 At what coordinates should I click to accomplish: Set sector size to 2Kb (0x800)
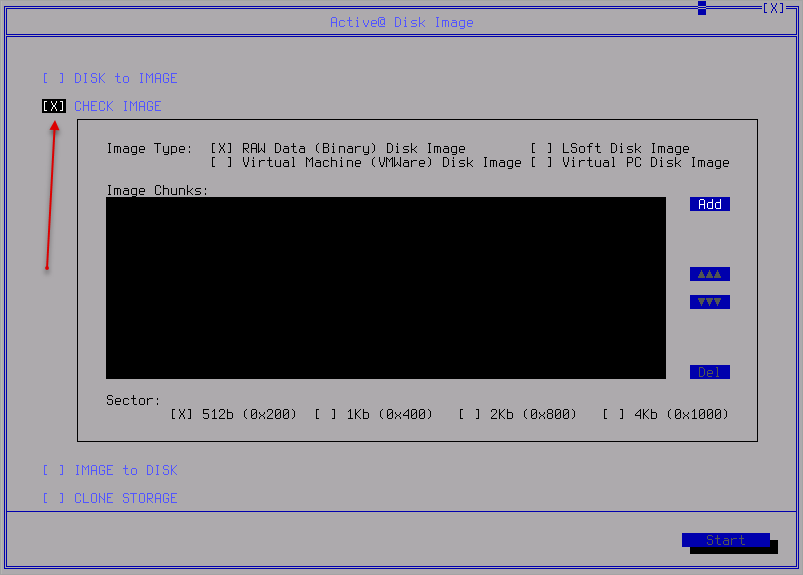[x=517, y=414]
